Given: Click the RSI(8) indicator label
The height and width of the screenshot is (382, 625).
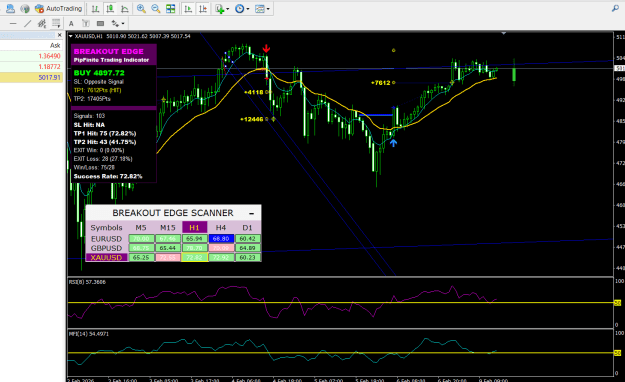Looking at the screenshot, I should pyautogui.click(x=87, y=282).
